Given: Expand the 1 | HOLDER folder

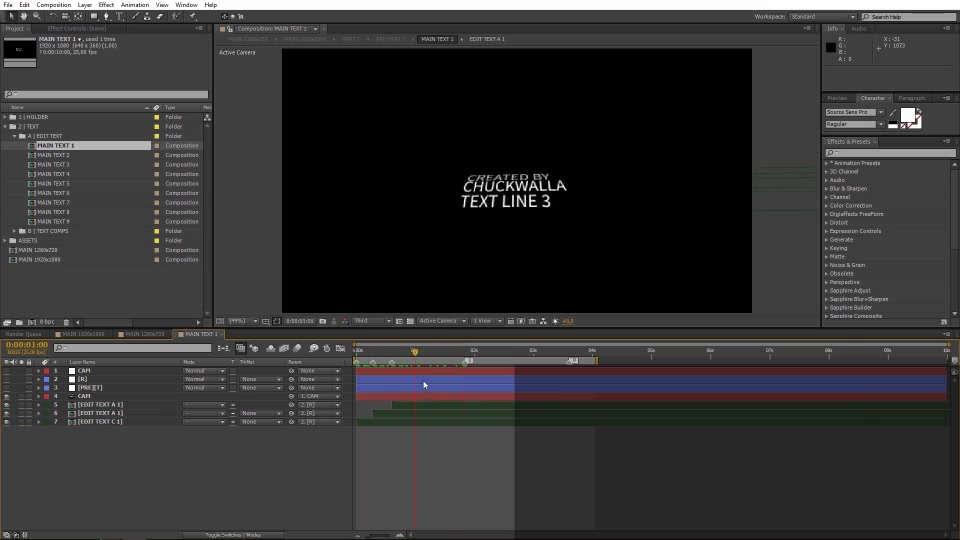Looking at the screenshot, I should click(5, 117).
